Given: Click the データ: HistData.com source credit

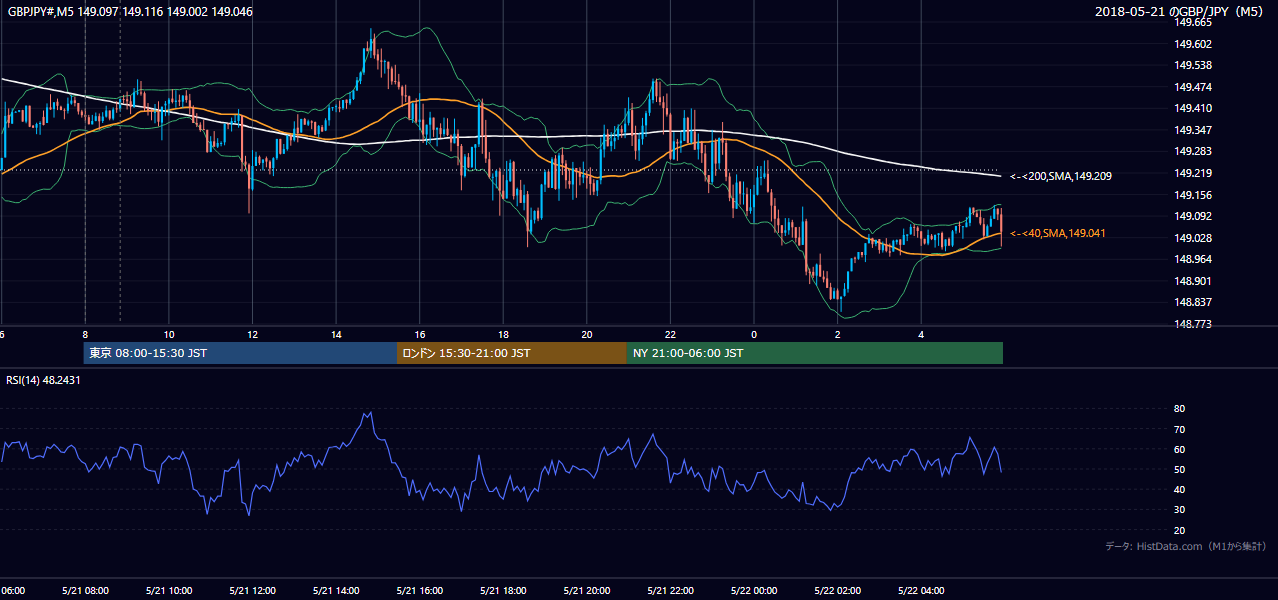Looking at the screenshot, I should click(x=1186, y=547).
